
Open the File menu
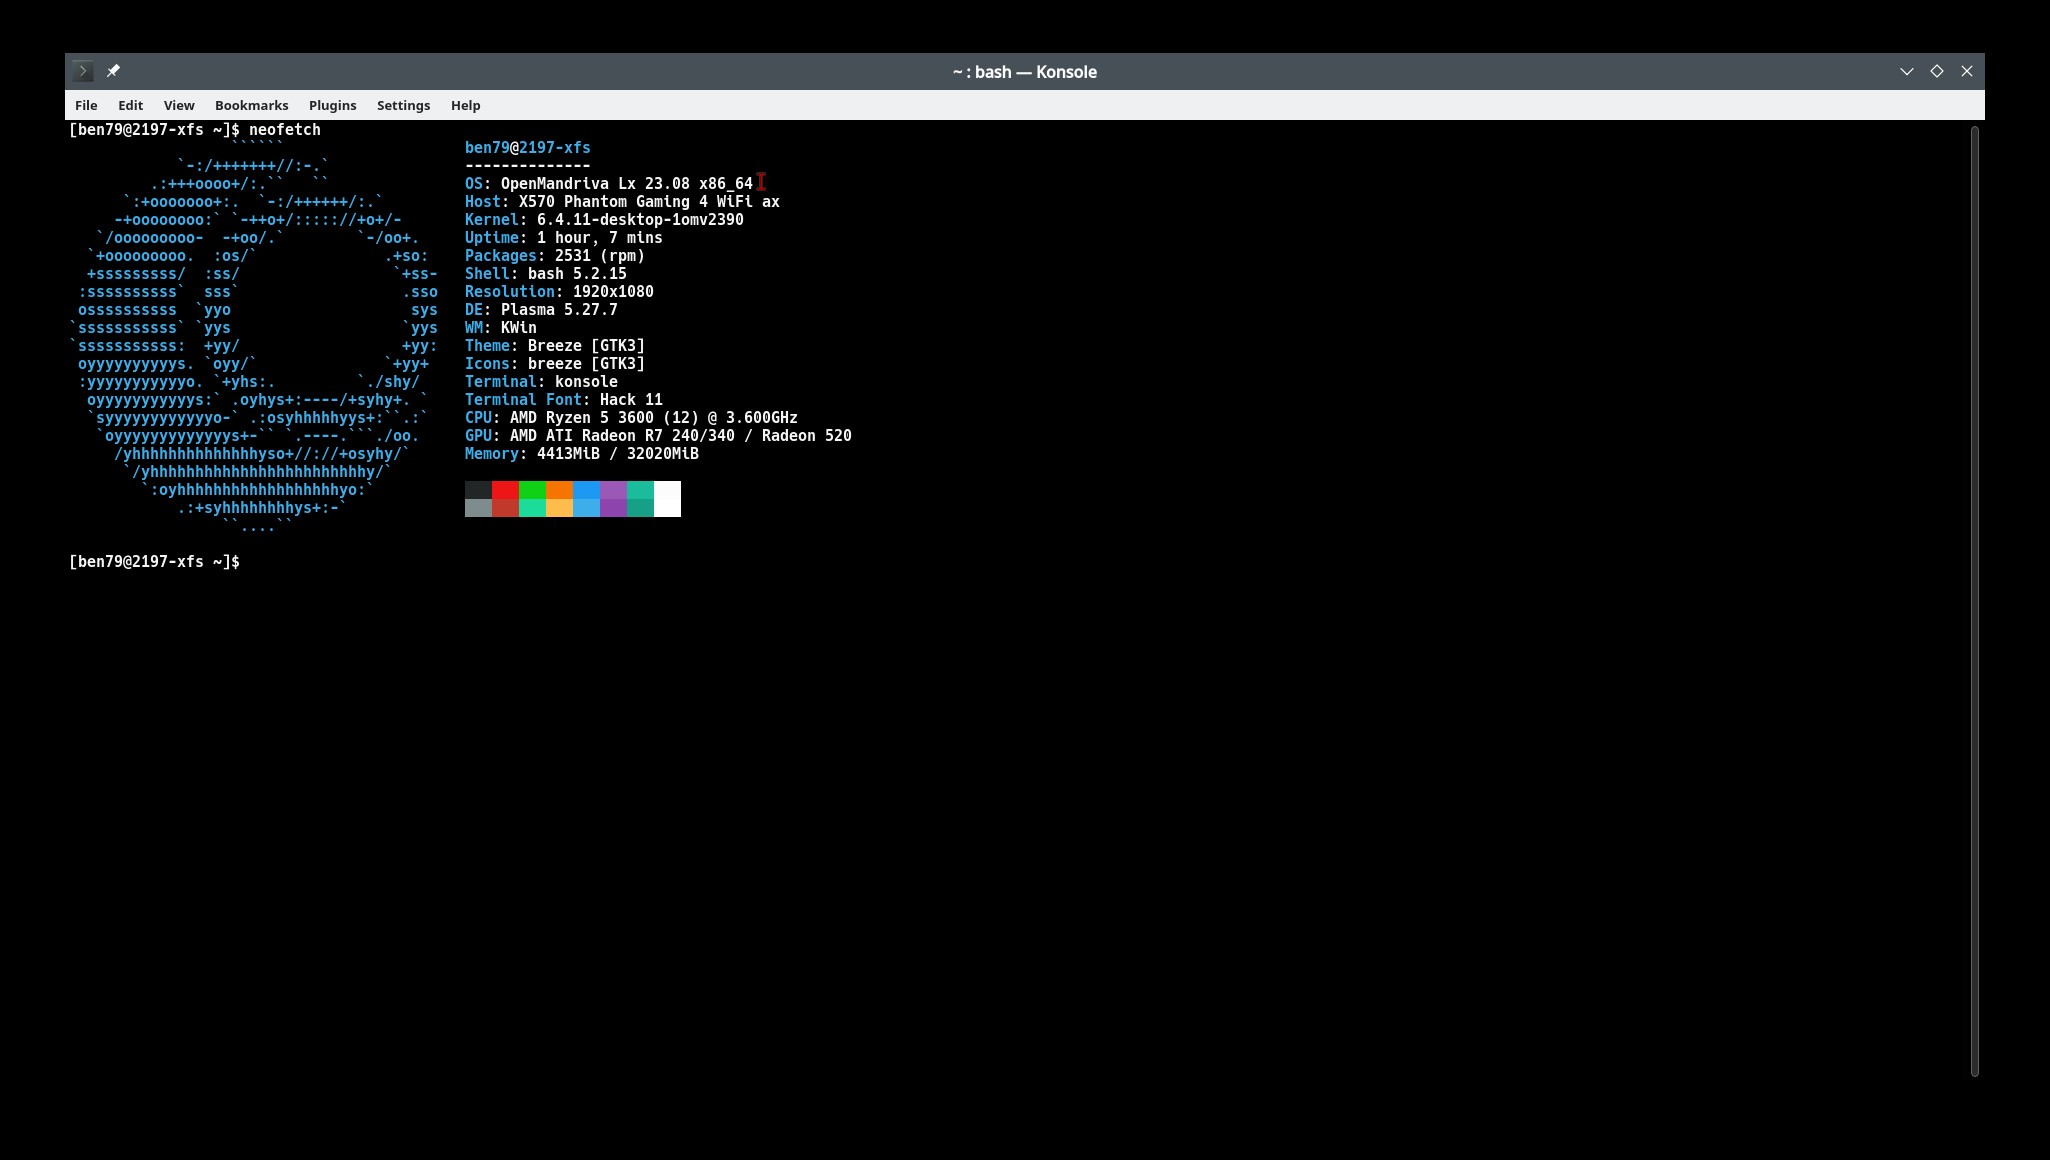[86, 105]
